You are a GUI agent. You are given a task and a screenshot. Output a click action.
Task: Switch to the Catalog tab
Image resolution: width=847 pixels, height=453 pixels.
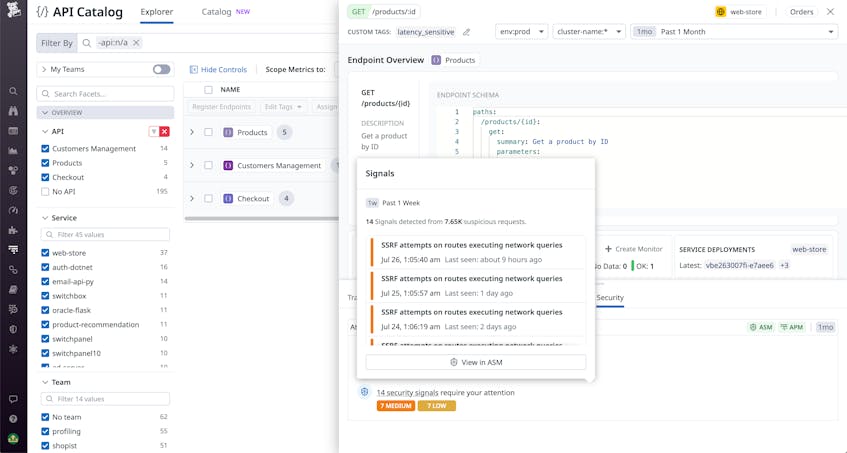point(216,12)
